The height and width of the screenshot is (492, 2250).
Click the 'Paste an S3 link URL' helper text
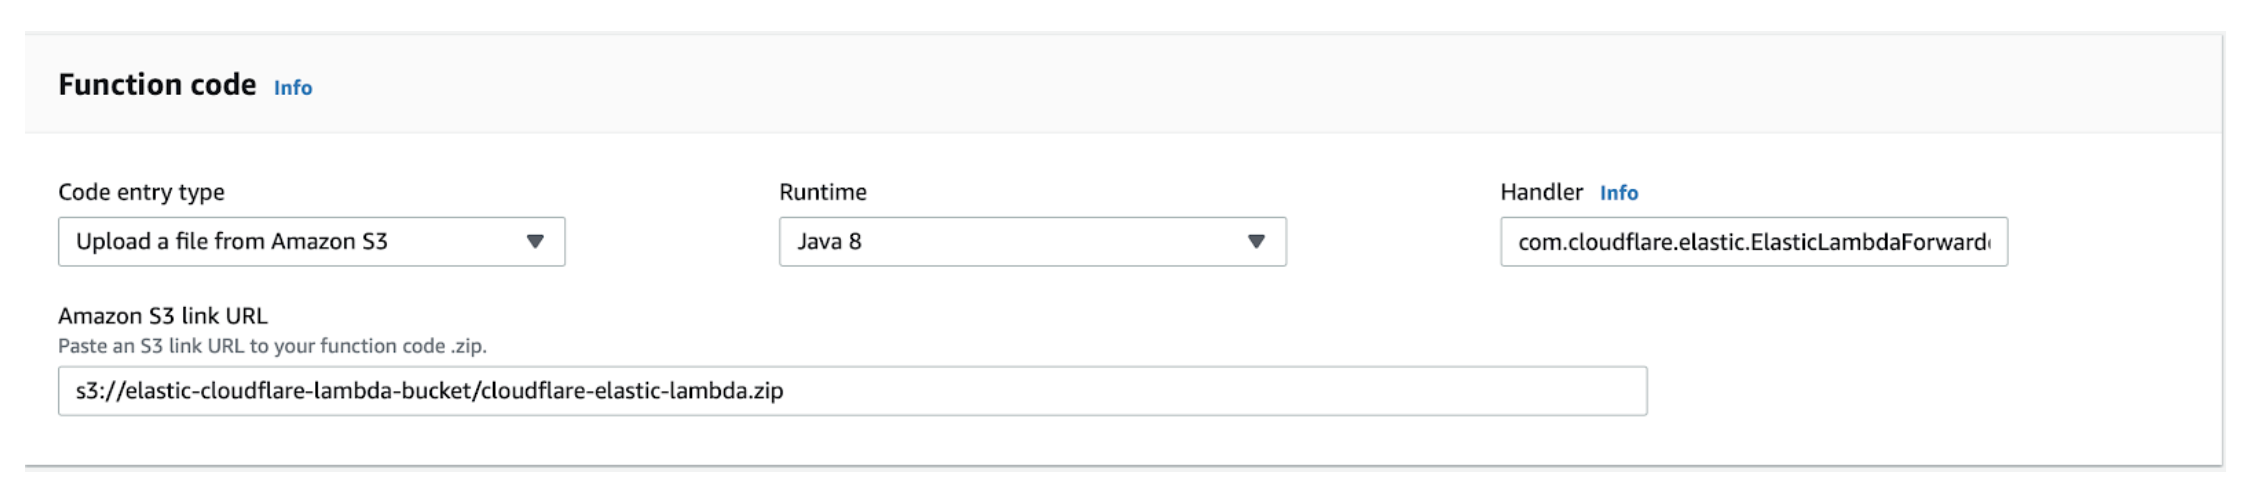pyautogui.click(x=272, y=346)
